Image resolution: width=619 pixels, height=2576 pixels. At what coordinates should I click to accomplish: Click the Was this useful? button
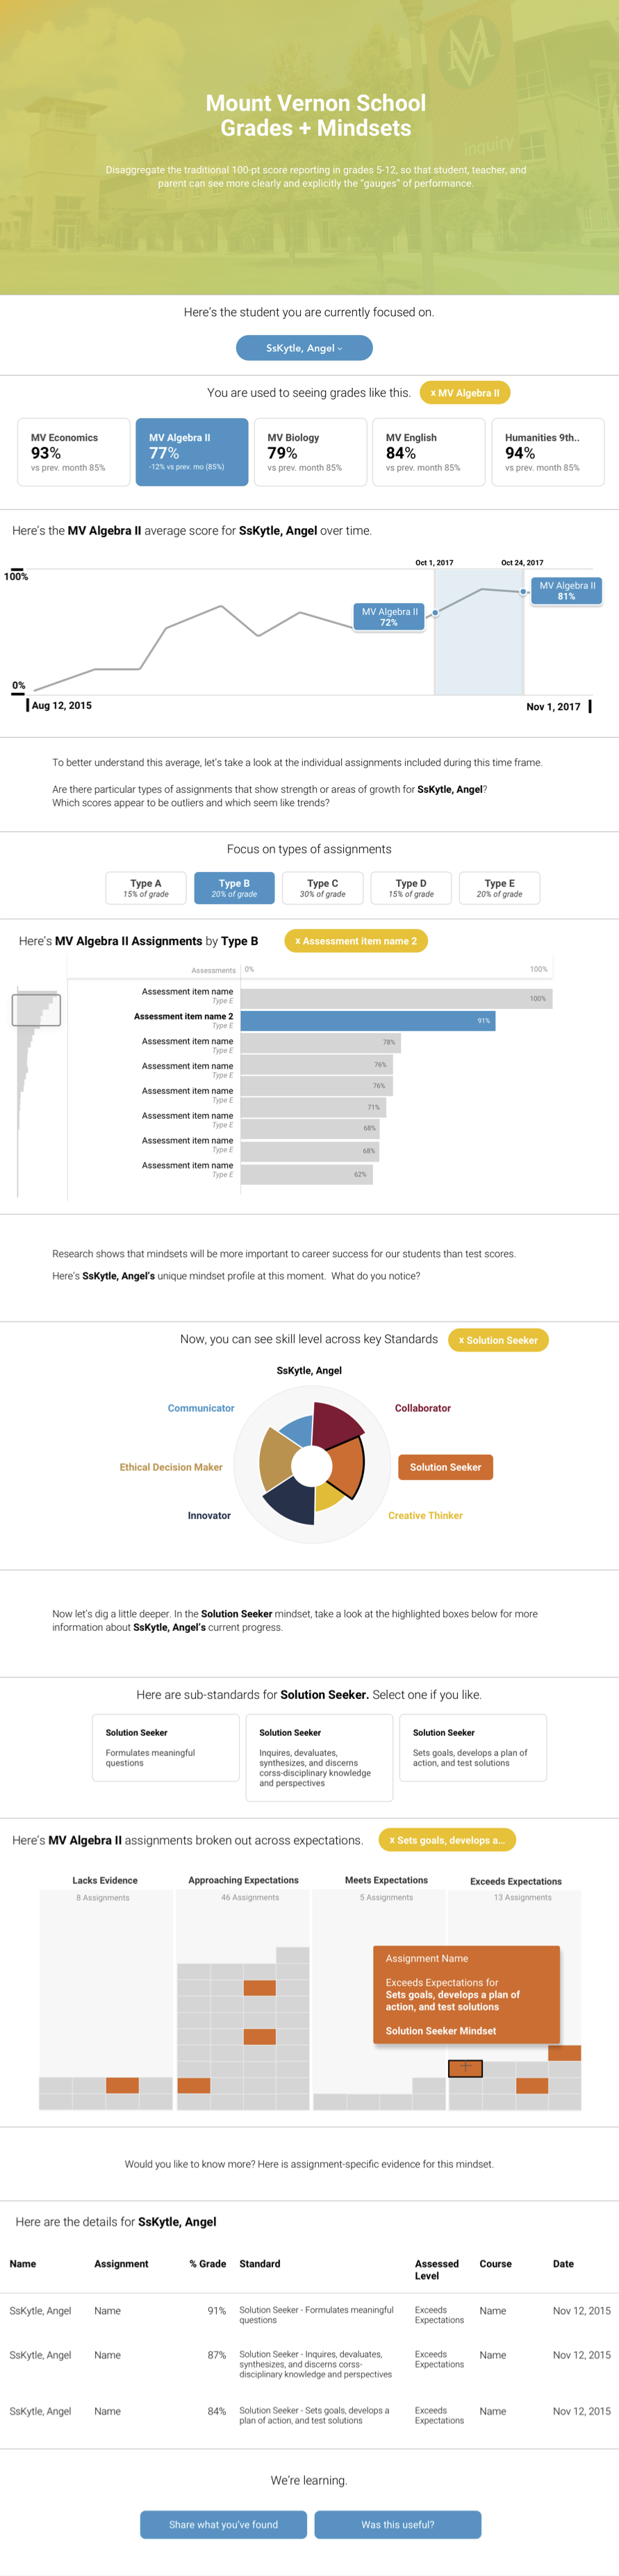click(x=398, y=2525)
